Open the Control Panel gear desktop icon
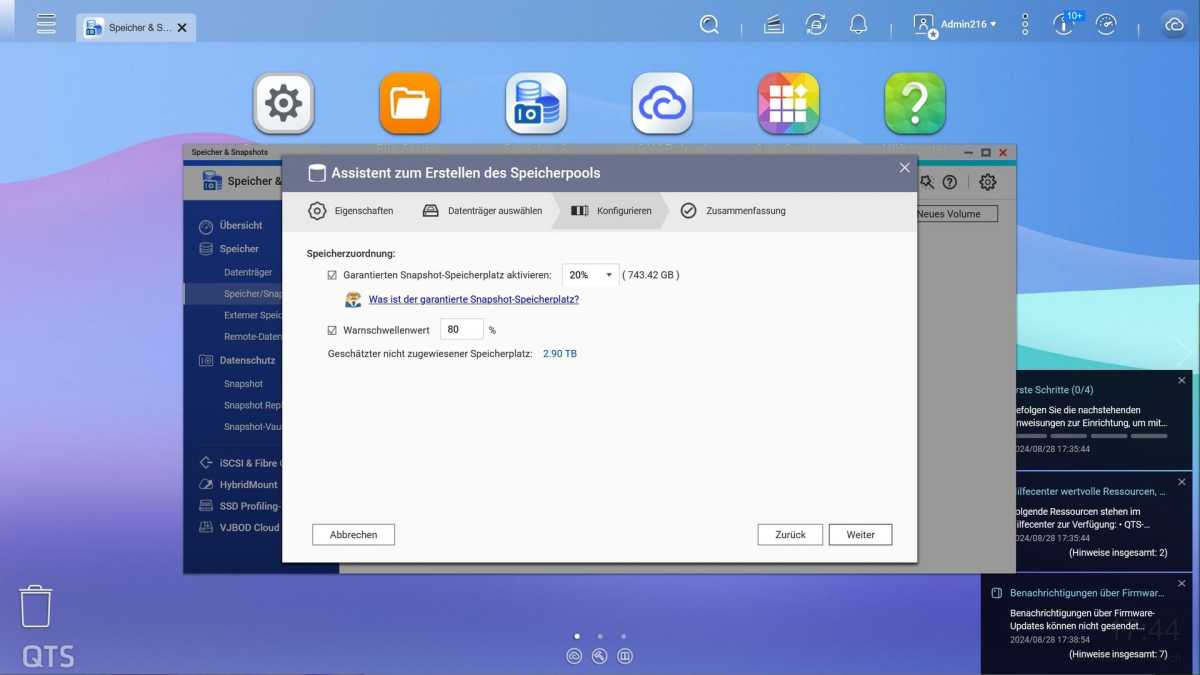Screen dimensions: 1200x675 pos(283,101)
